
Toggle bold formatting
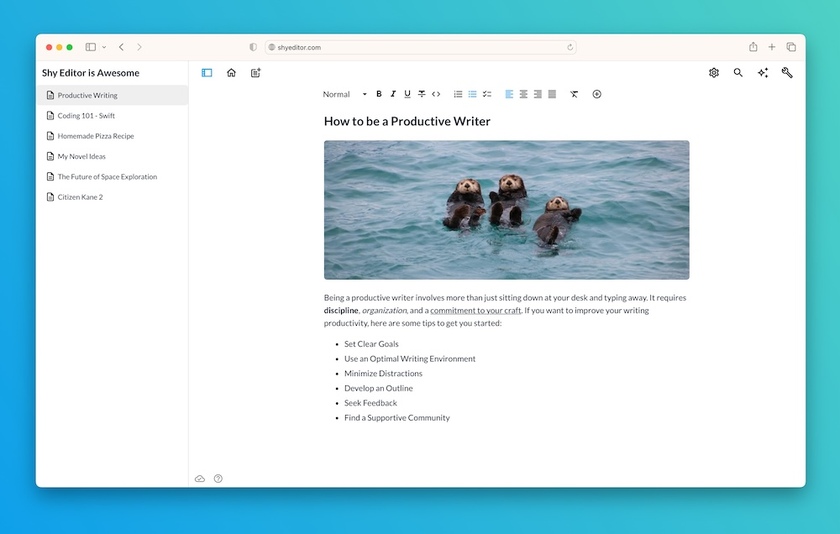[379, 94]
